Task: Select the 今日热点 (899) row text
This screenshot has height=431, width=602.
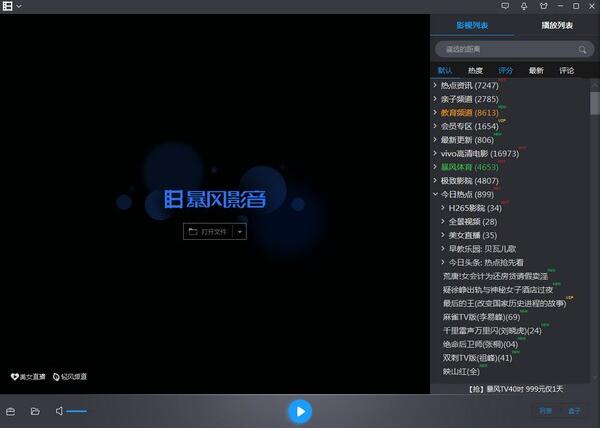Action: [x=467, y=194]
